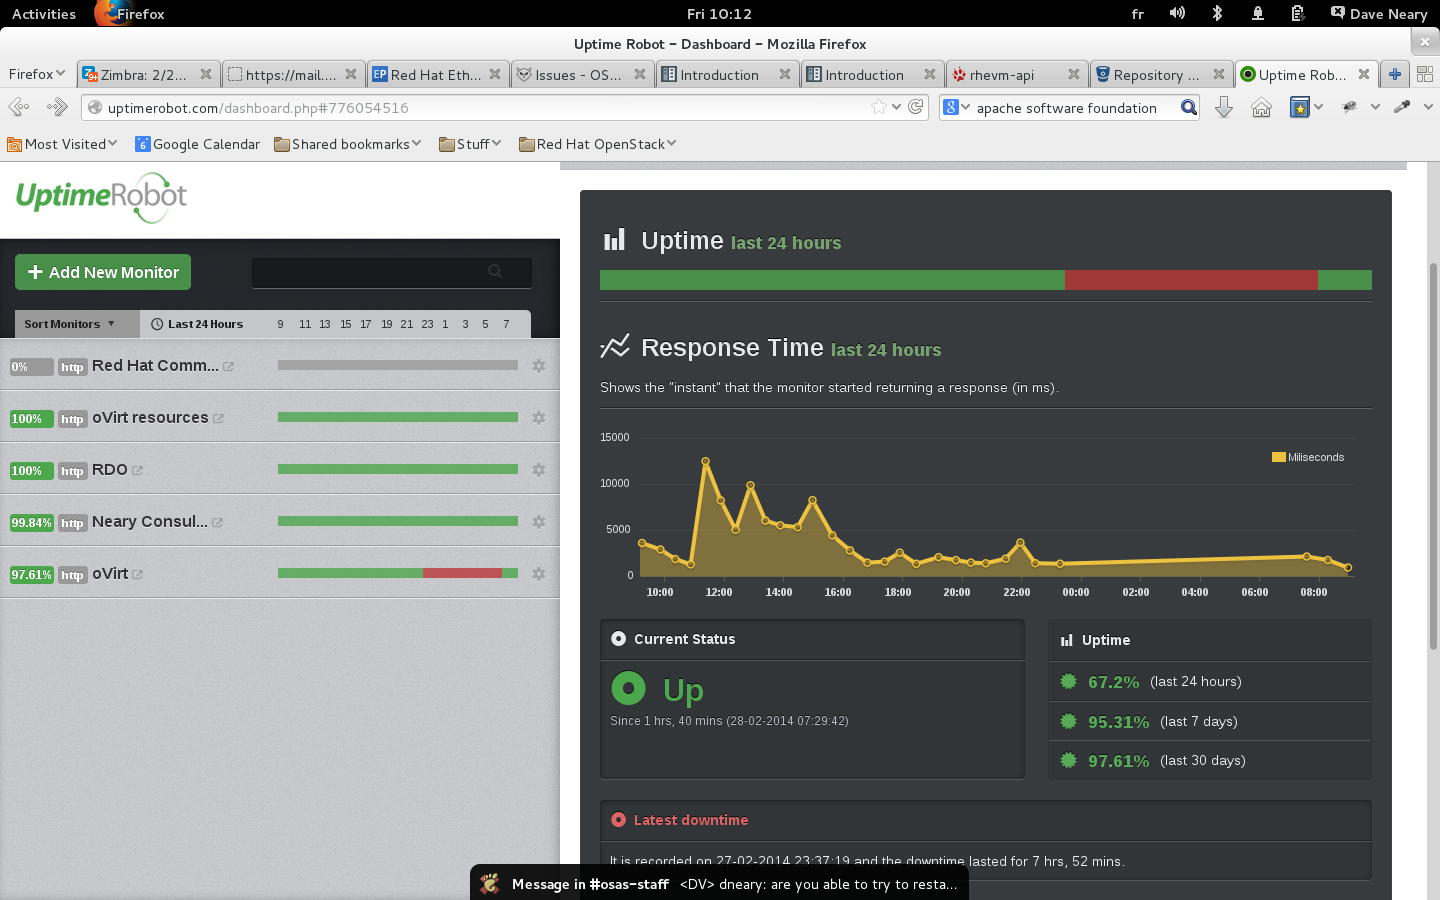This screenshot has height=900, width=1440.
Task: Open settings gear for oVirt monitor
Action: click(539, 574)
